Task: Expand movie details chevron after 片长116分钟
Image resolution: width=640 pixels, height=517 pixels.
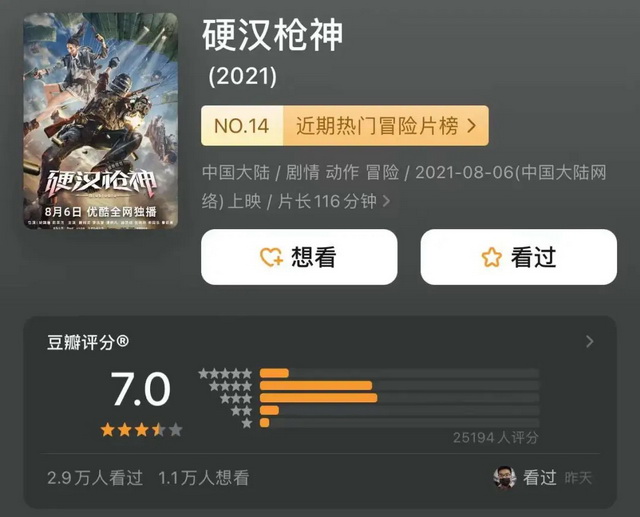Action: 386,201
